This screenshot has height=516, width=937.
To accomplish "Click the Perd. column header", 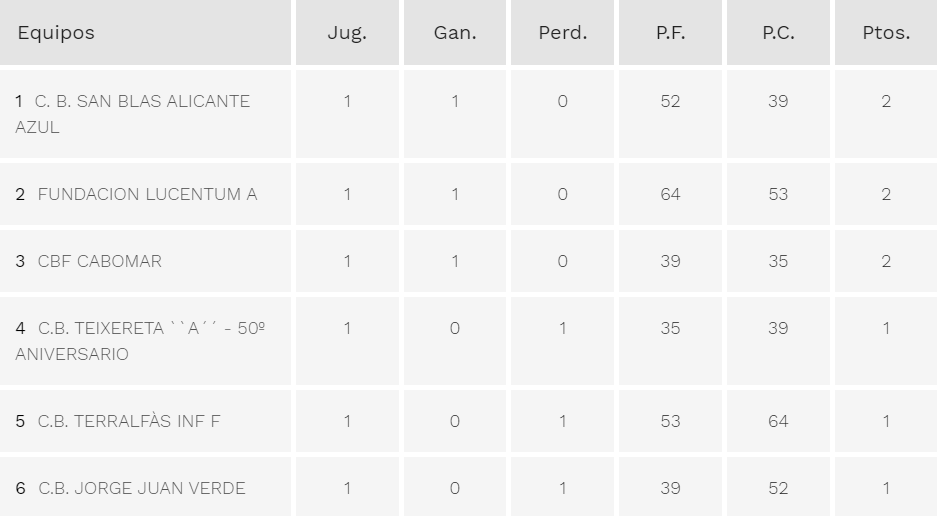I will coord(562,32).
